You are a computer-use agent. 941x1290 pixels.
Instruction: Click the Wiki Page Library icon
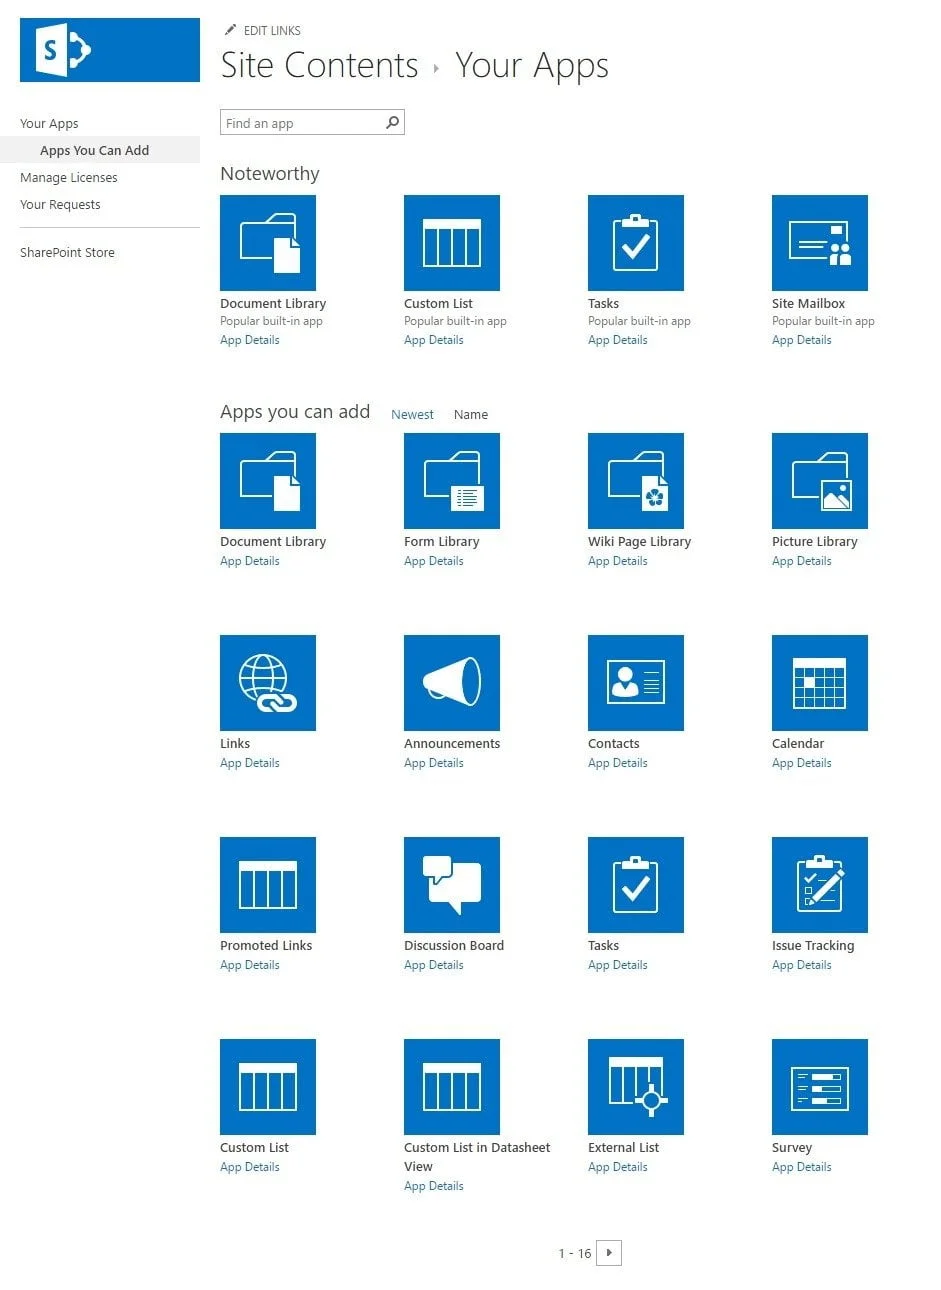(x=635, y=481)
